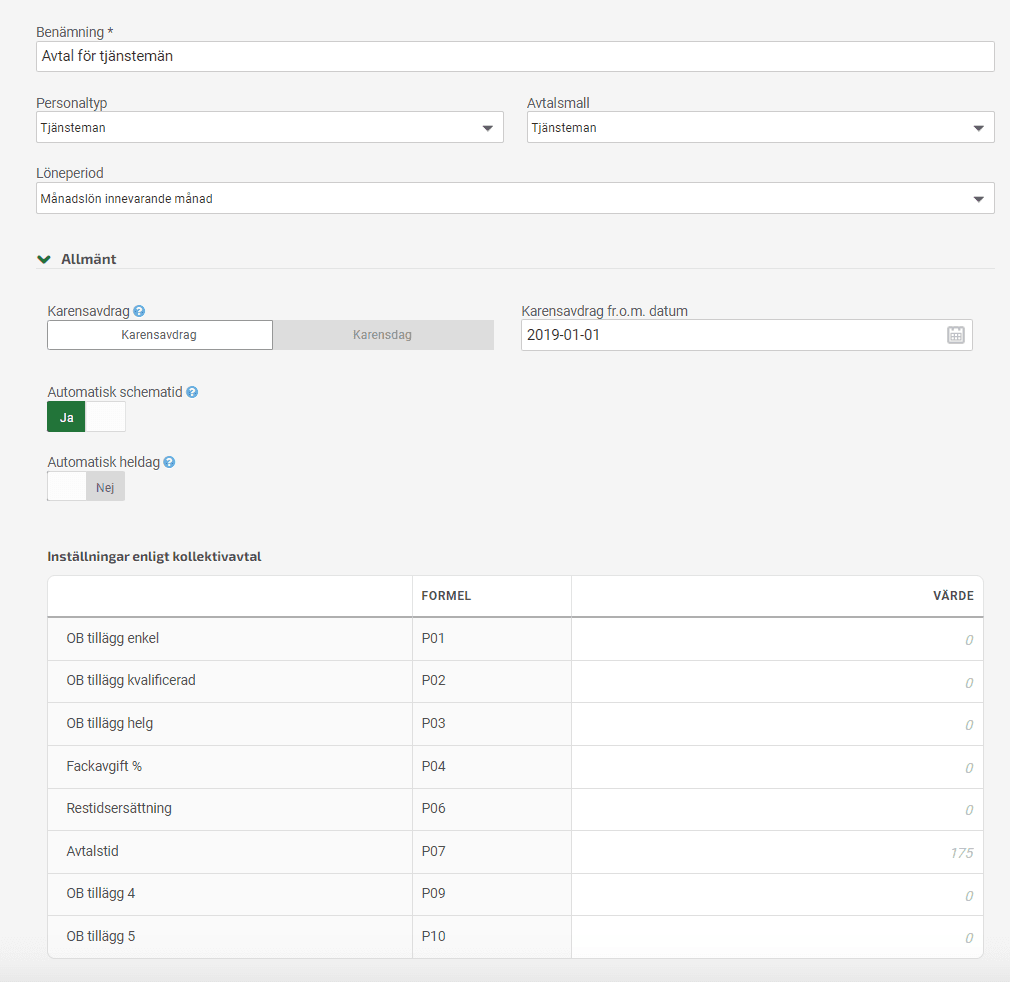Viewport: 1010px width, 982px height.
Task: Open help for Automatisk heldag
Action: [169, 462]
